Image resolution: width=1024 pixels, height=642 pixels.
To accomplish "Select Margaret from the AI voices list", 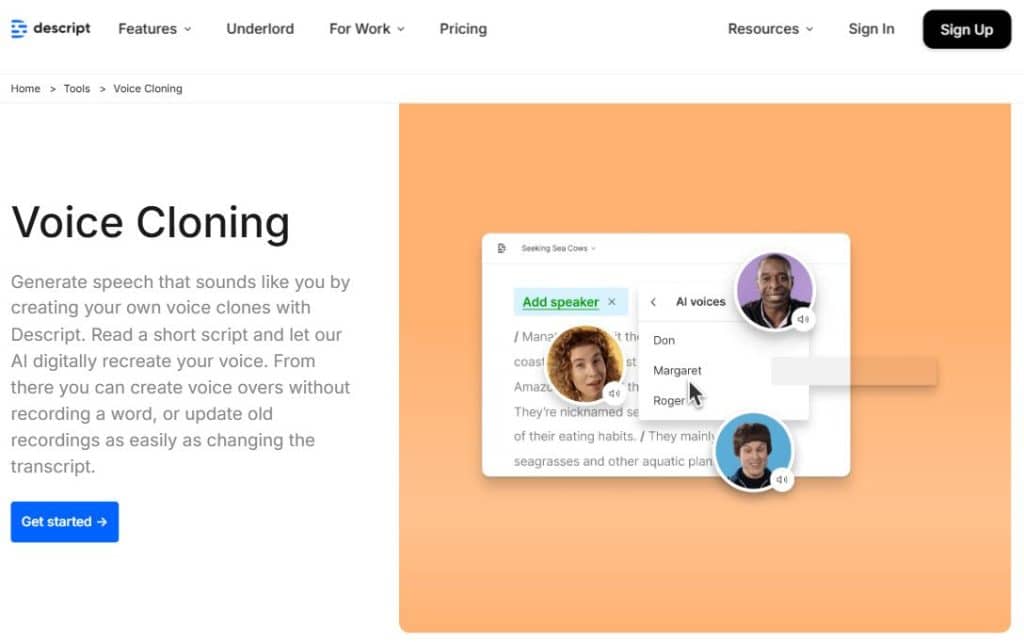I will coord(677,371).
